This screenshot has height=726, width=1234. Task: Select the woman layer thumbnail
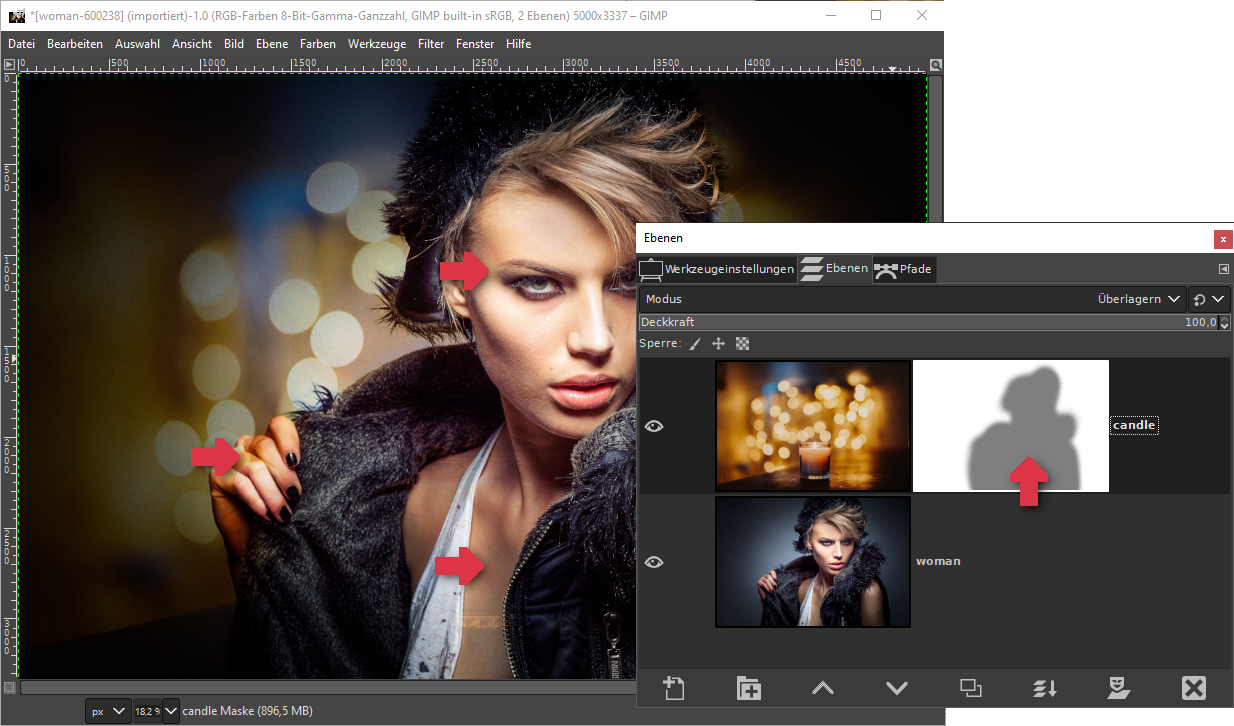pos(813,562)
